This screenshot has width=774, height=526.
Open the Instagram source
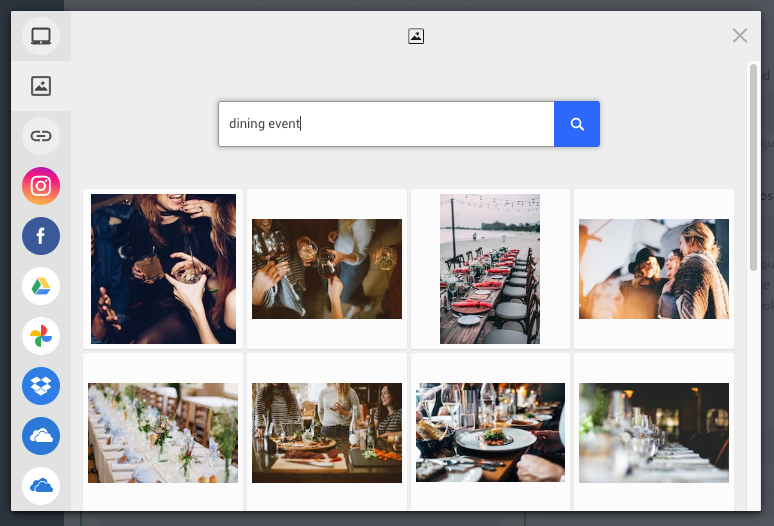[x=41, y=185]
